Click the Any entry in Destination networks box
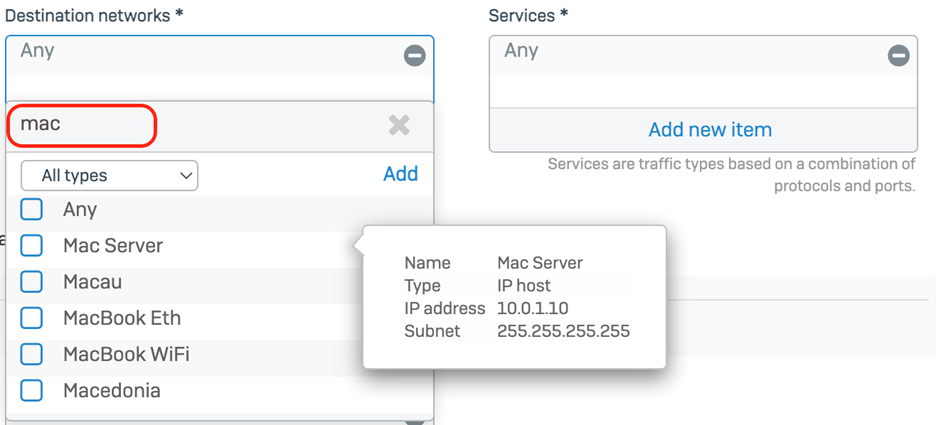Screen dimensions: 936x425 38,50
